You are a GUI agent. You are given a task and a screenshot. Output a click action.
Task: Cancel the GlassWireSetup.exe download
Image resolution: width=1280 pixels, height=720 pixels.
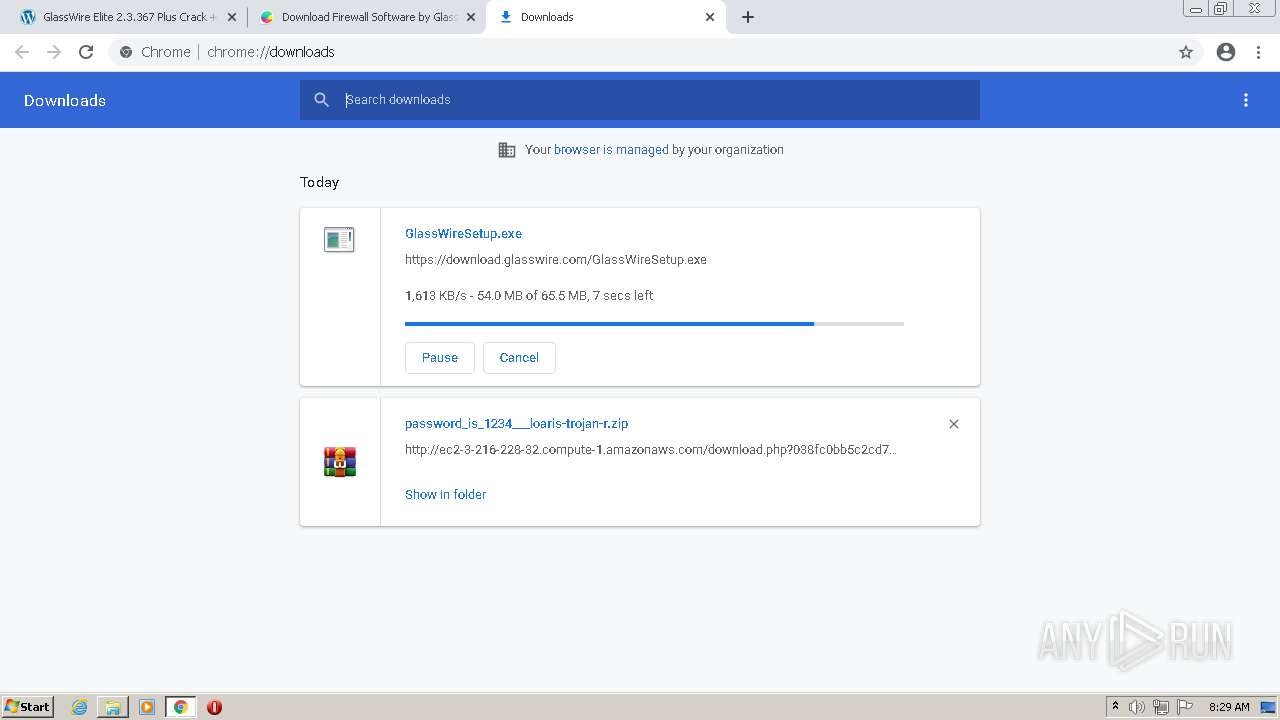tap(519, 358)
